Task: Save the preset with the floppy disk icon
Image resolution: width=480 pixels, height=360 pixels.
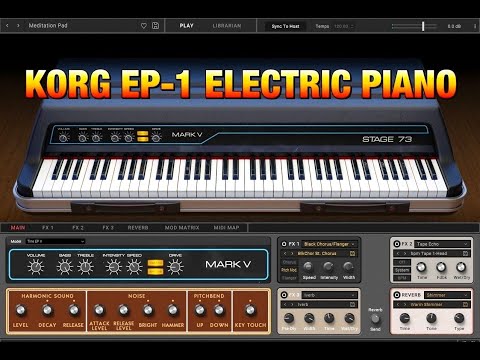Action: 155,26
